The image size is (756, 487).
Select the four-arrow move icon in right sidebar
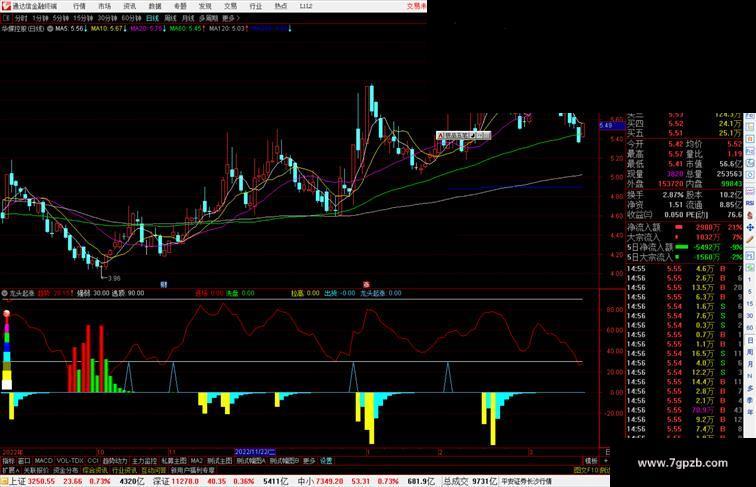[x=750, y=227]
